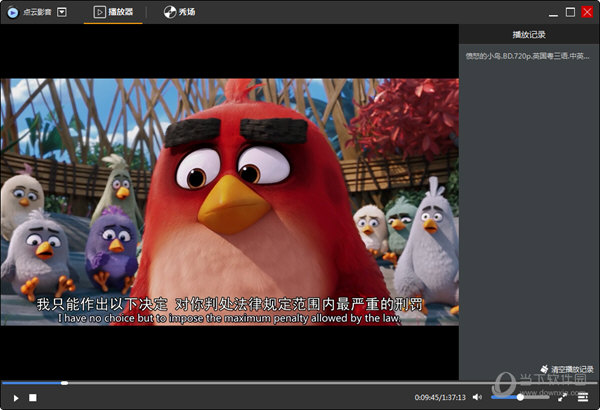Click the playback time 0:09:45/1:37:13
The height and width of the screenshot is (410, 600).
(440, 397)
